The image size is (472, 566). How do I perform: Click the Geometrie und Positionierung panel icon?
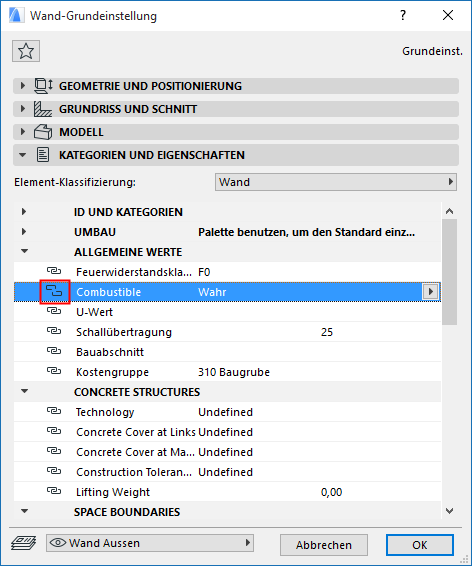click(43, 86)
